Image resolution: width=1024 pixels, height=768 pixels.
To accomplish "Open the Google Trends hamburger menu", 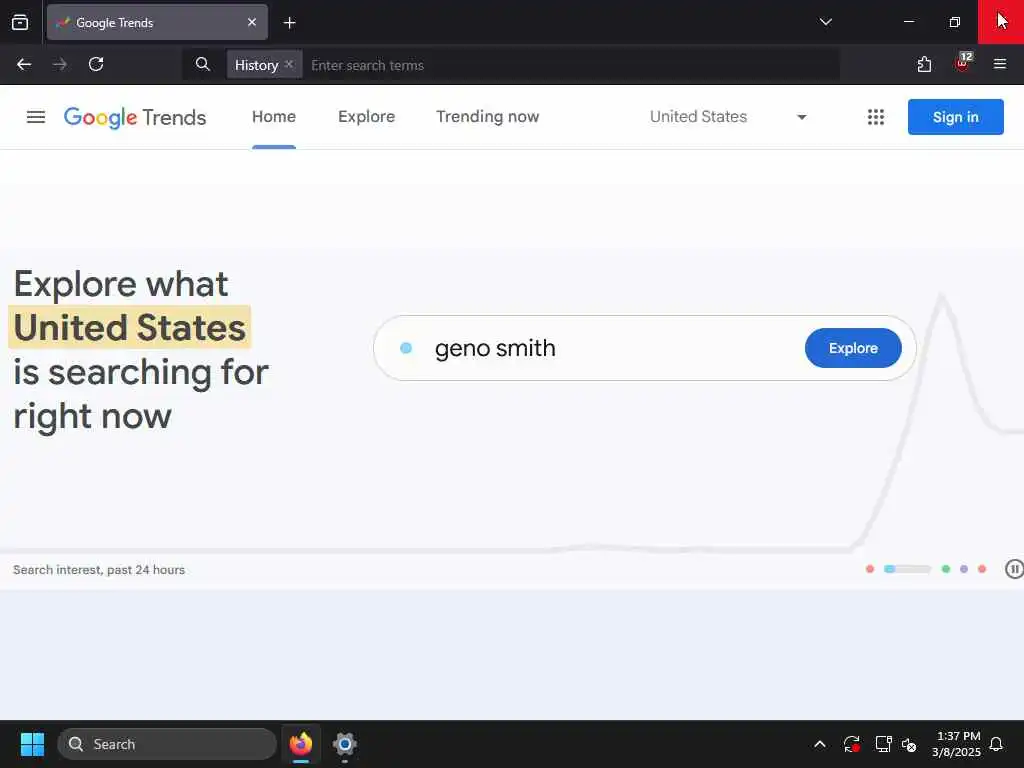I will (x=36, y=117).
